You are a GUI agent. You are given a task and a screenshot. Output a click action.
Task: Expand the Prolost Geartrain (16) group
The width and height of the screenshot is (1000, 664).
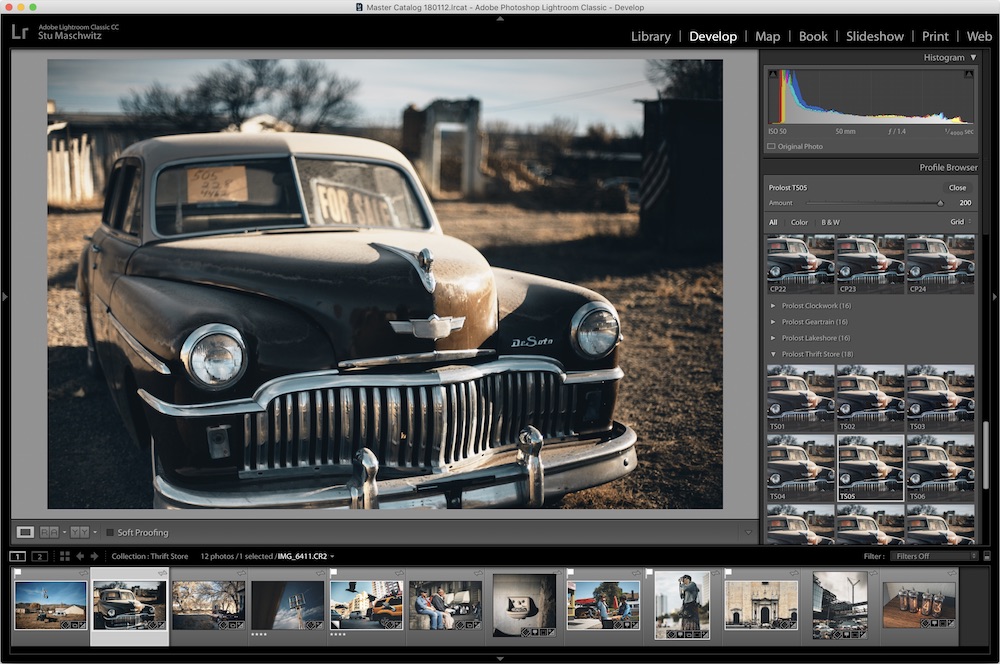tap(773, 321)
